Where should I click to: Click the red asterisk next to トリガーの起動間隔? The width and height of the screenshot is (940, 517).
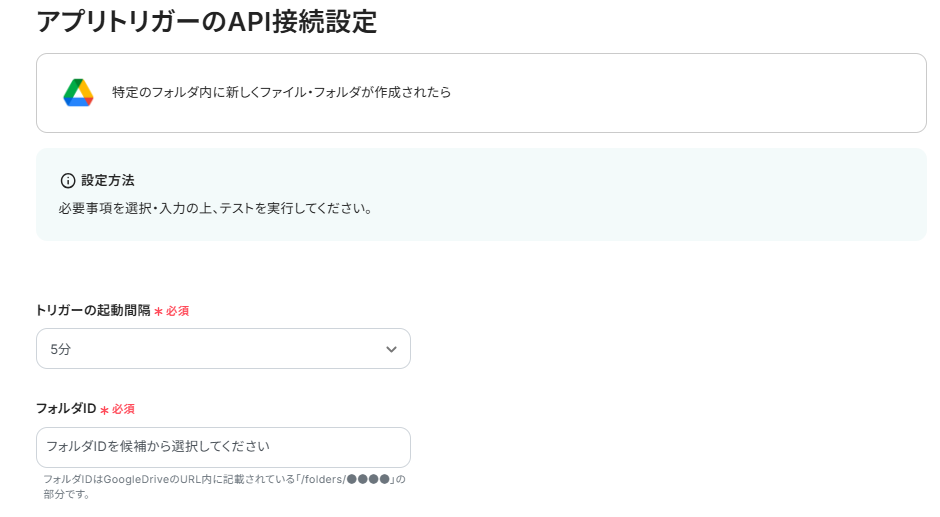coord(158,311)
